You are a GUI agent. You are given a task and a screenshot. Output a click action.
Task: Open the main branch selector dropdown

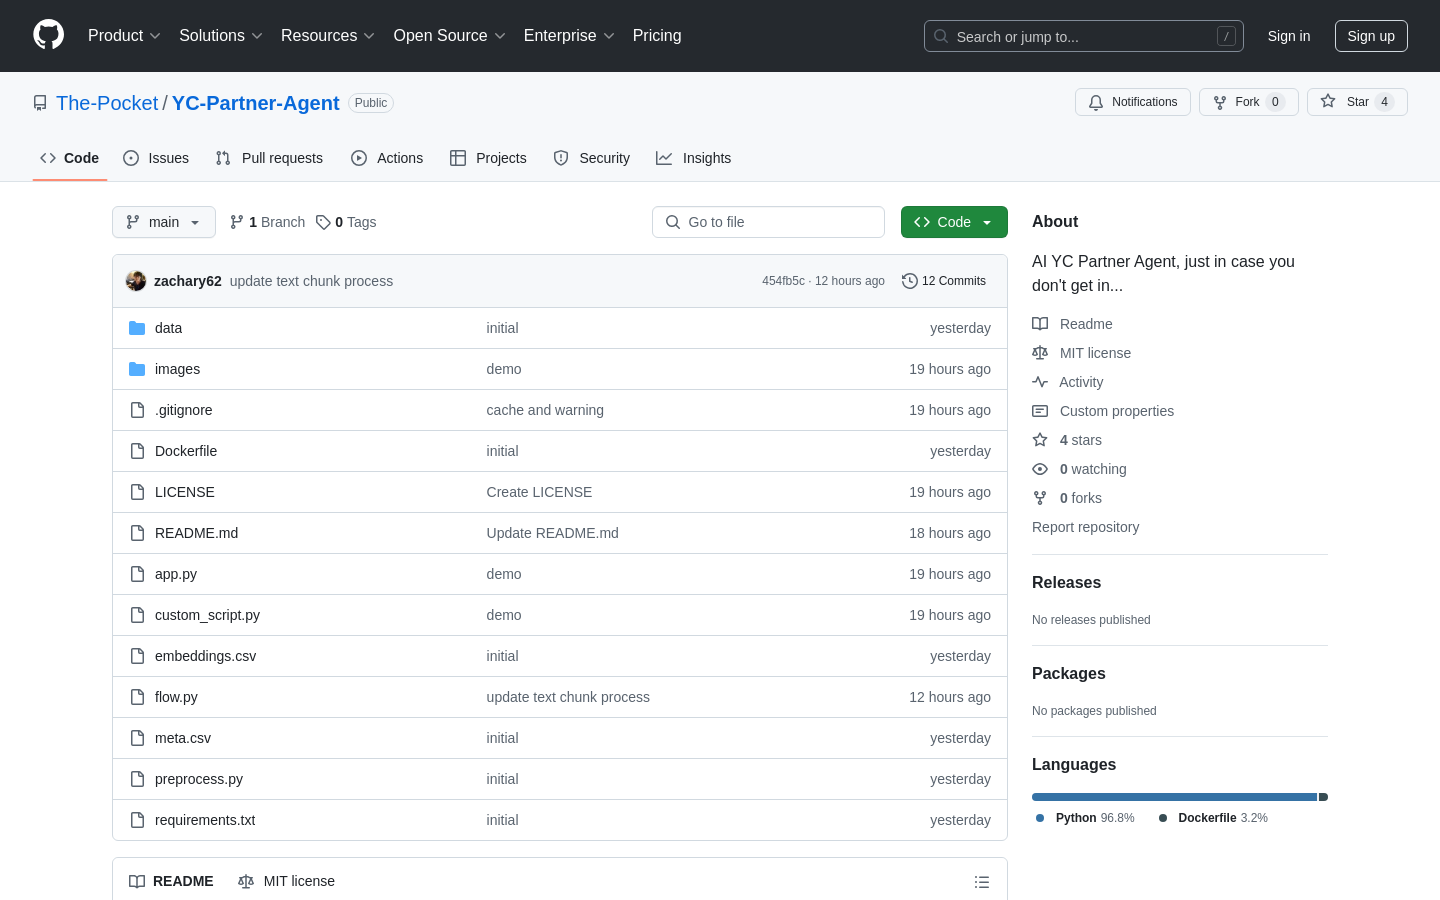(x=164, y=222)
